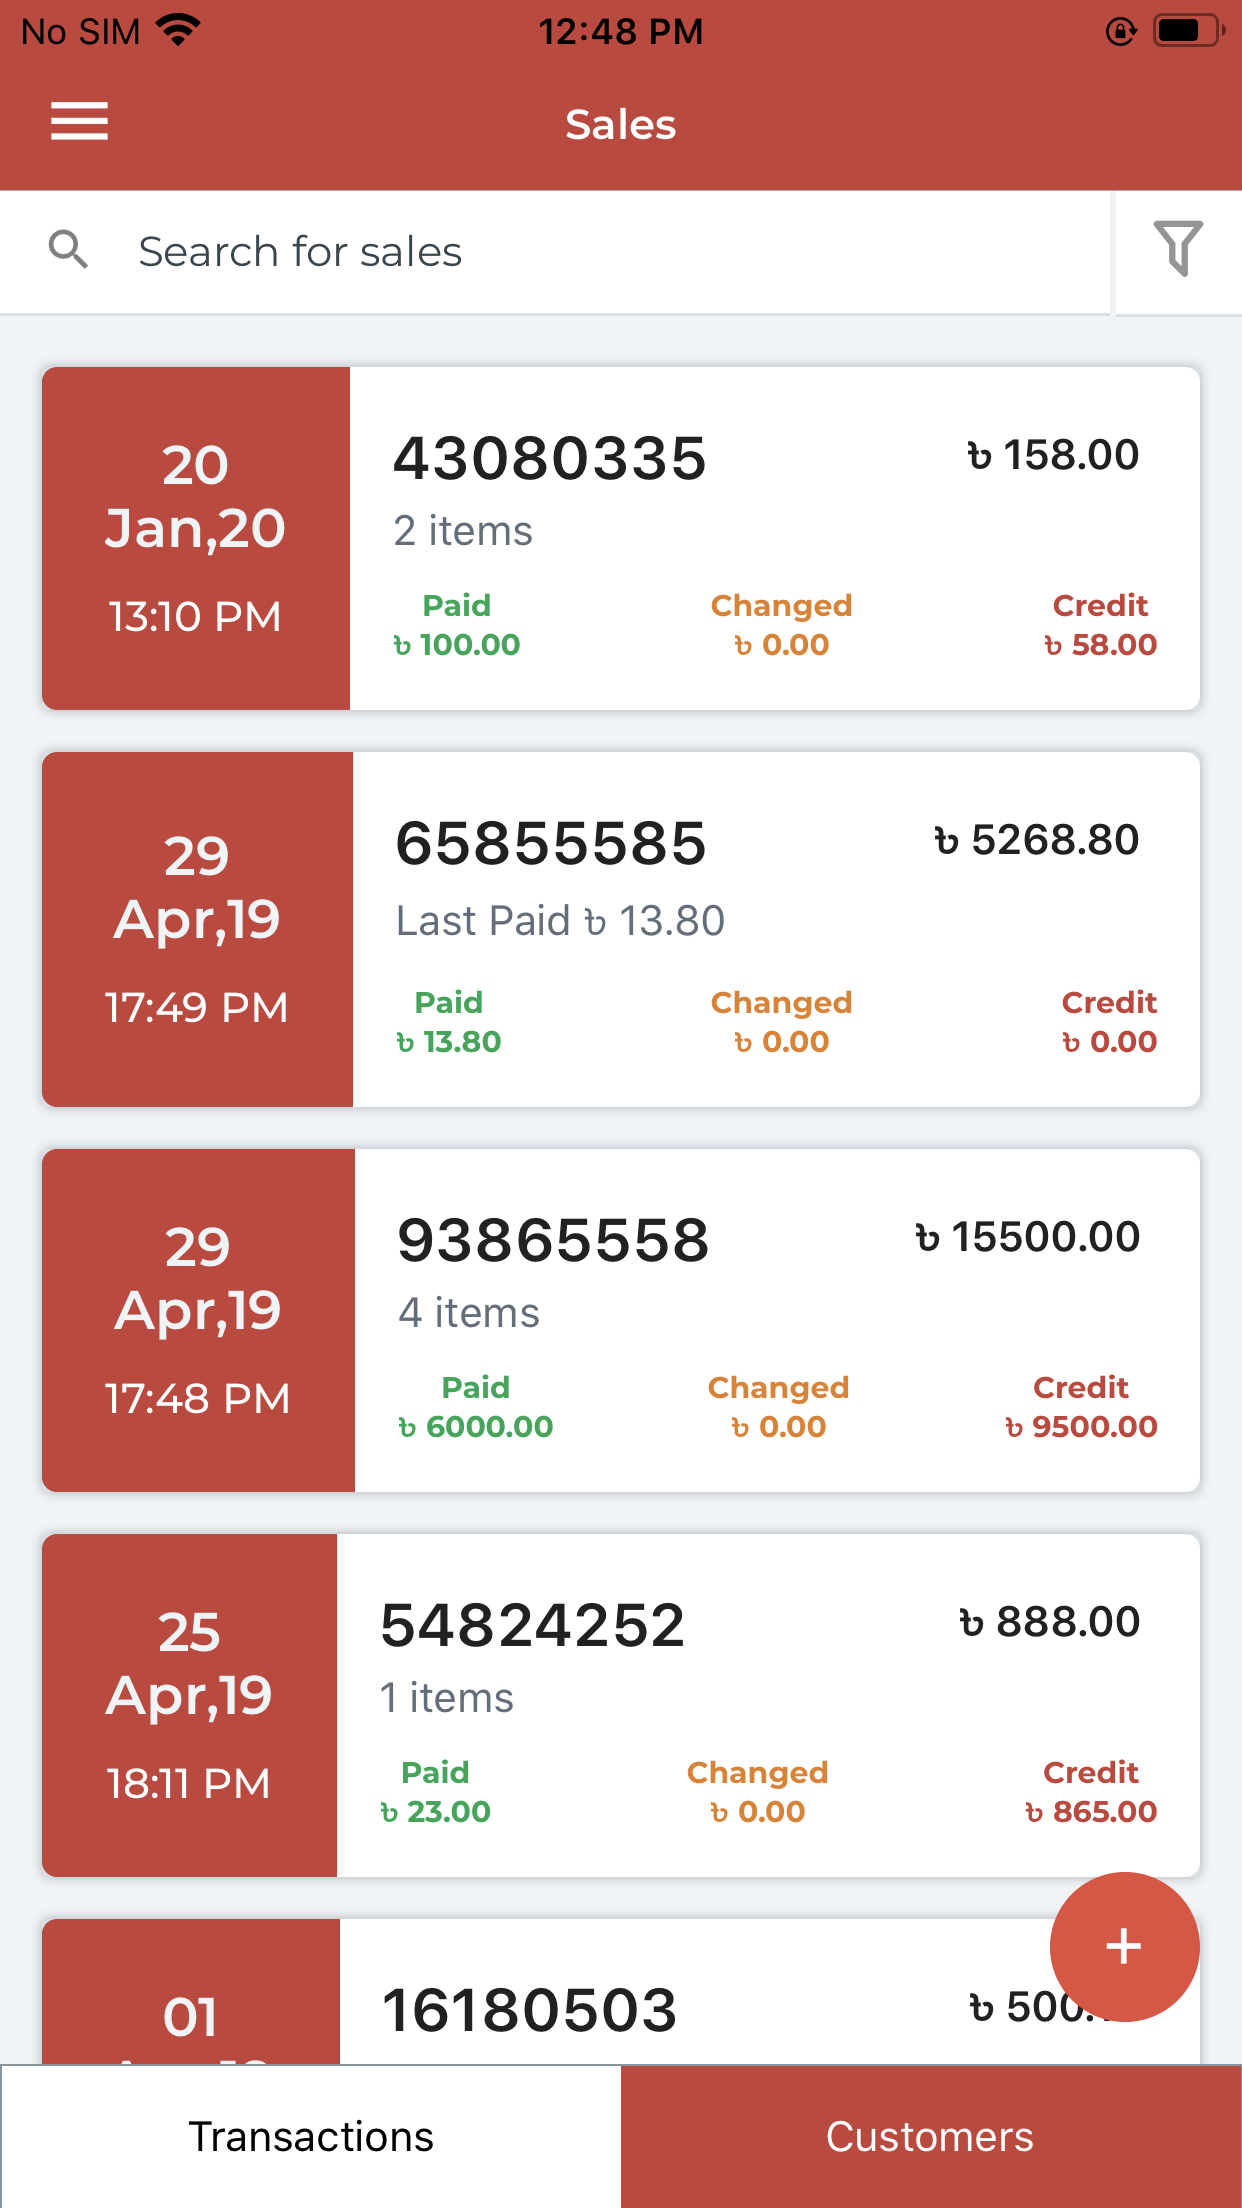Screen dimensions: 1242x2208
Task: Switch to the Customers tab
Action: click(x=931, y=2136)
